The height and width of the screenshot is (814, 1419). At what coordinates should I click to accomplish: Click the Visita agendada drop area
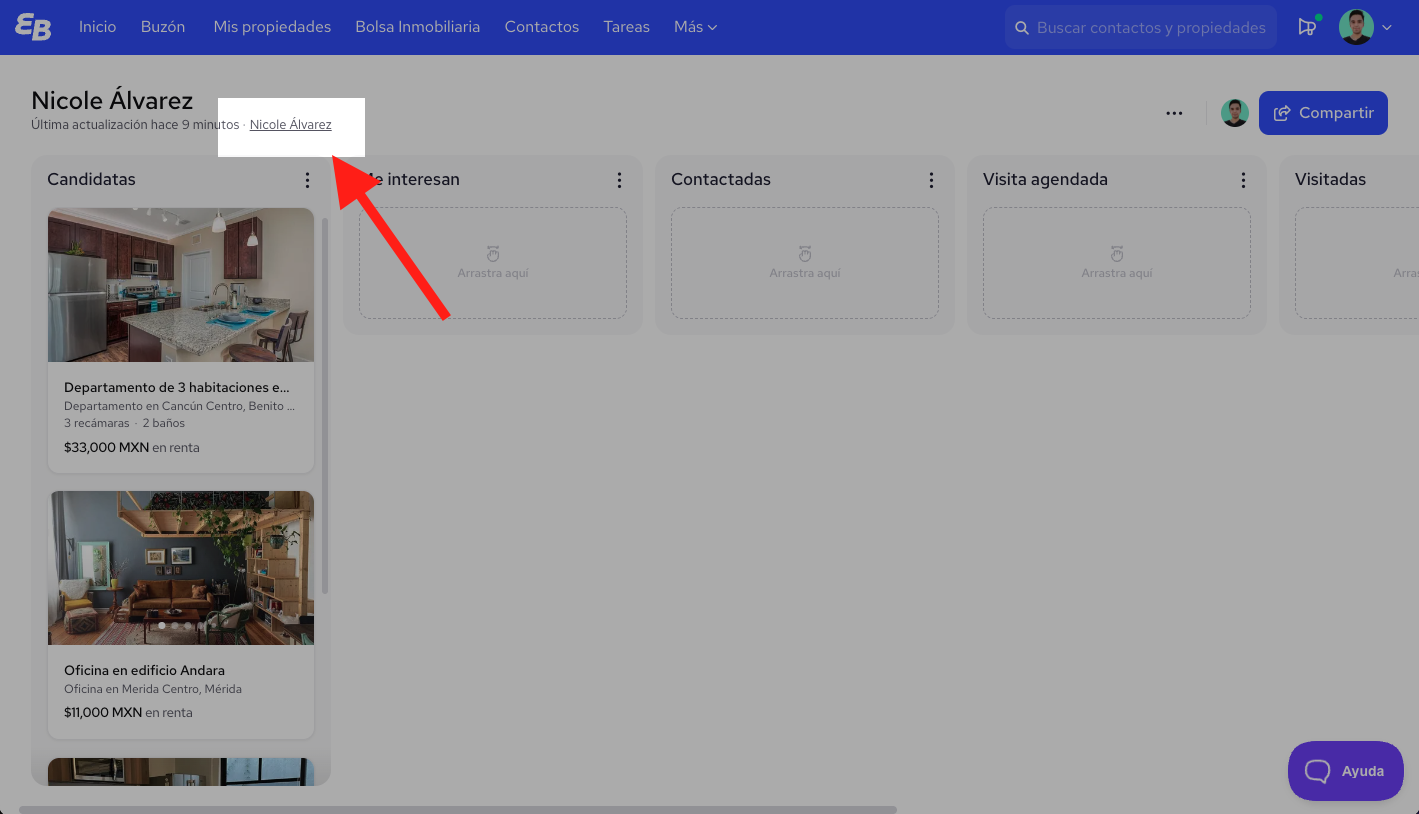pos(1117,263)
